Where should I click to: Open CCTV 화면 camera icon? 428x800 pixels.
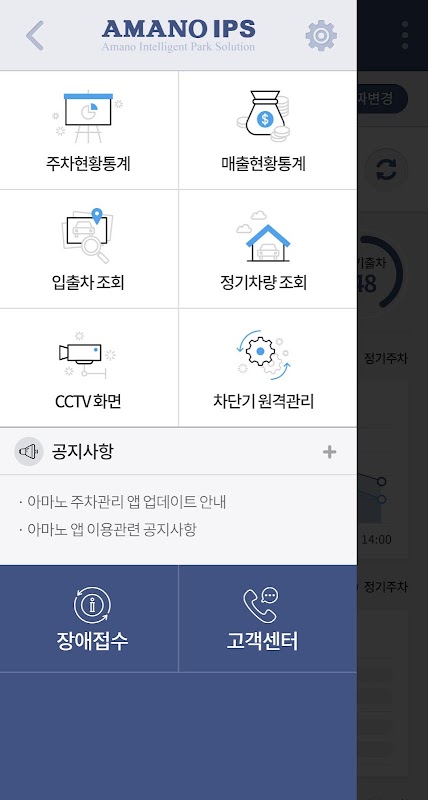pyautogui.click(x=88, y=355)
